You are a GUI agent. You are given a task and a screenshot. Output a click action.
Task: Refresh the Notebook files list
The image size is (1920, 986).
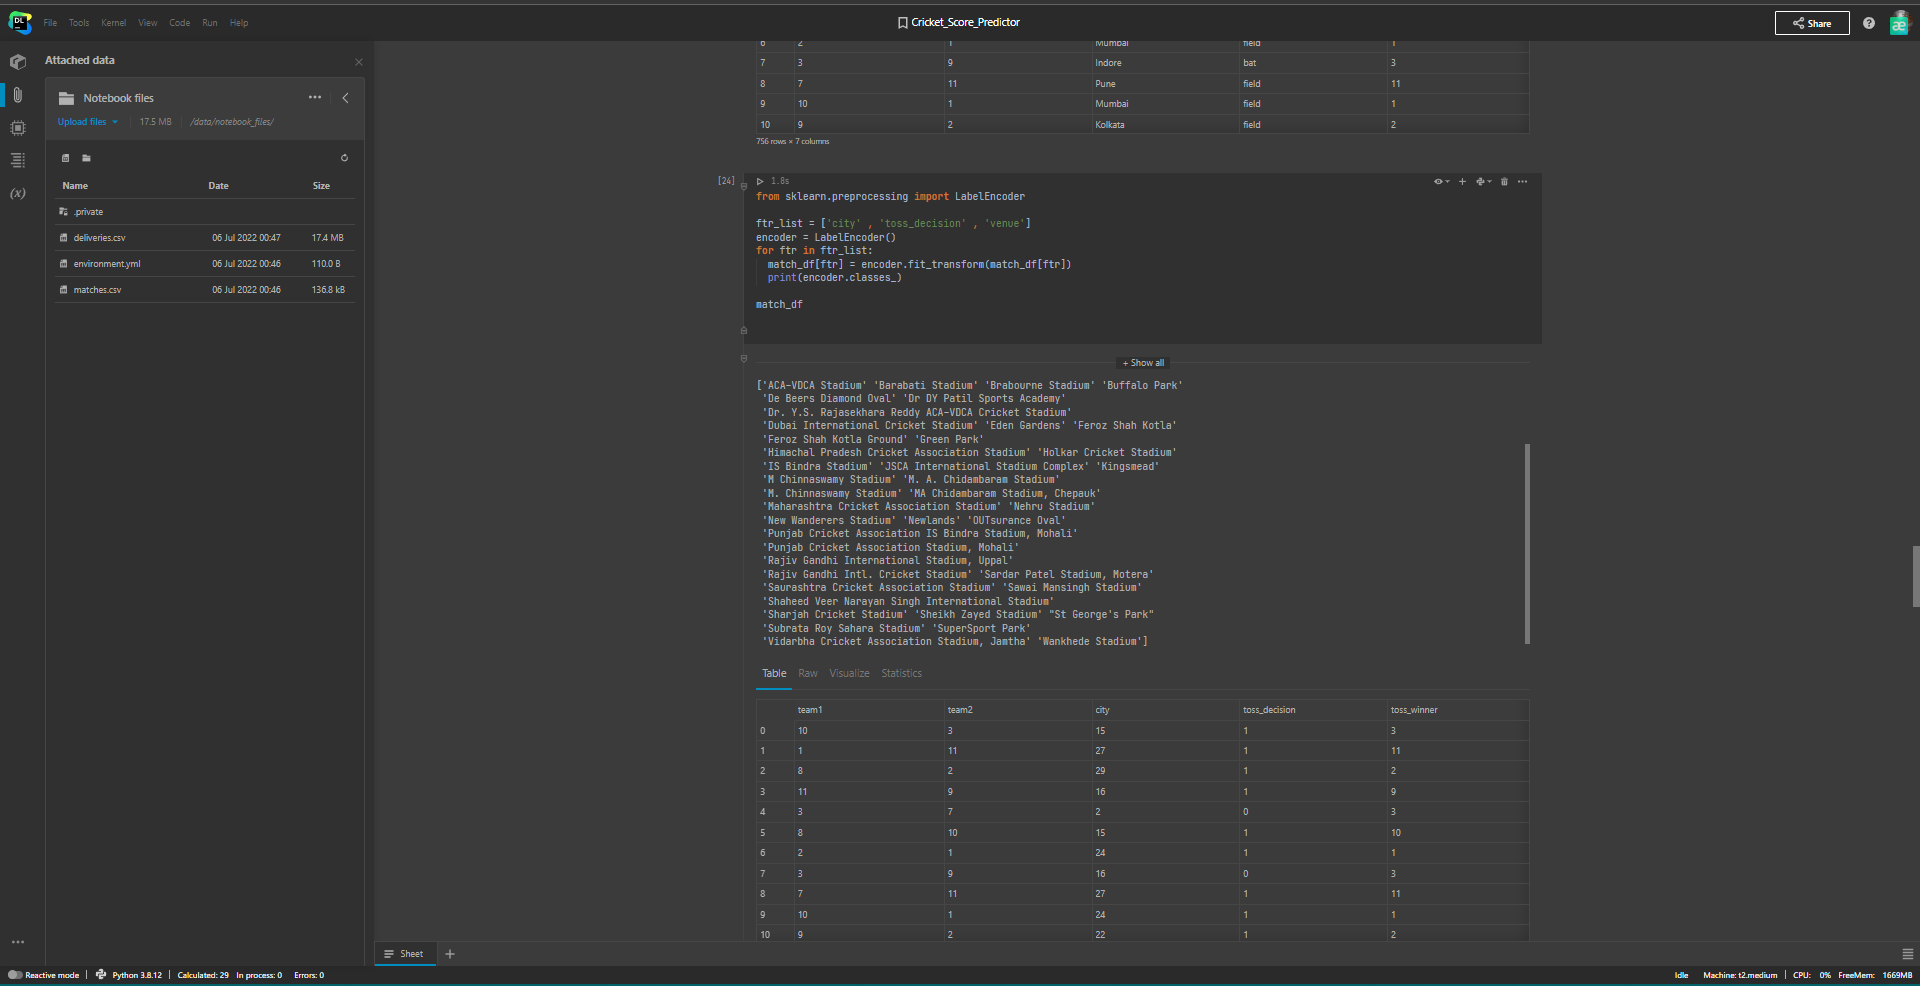pyautogui.click(x=344, y=158)
